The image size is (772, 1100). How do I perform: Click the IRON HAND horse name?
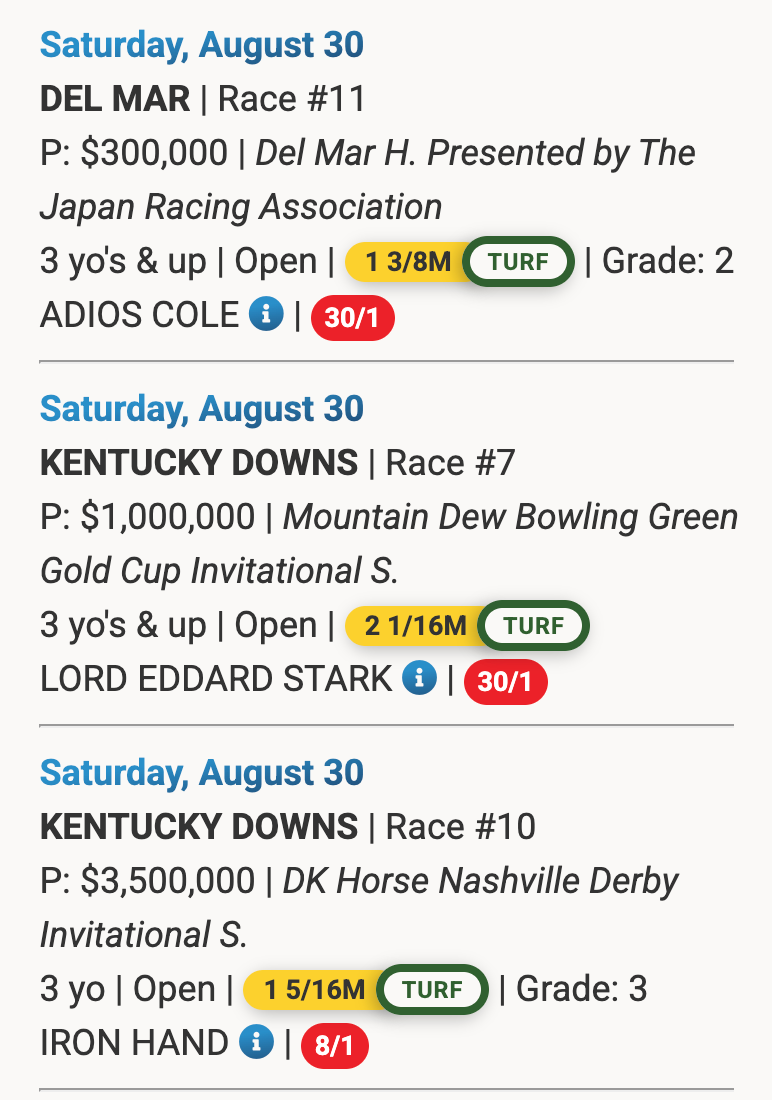pyautogui.click(x=133, y=1044)
